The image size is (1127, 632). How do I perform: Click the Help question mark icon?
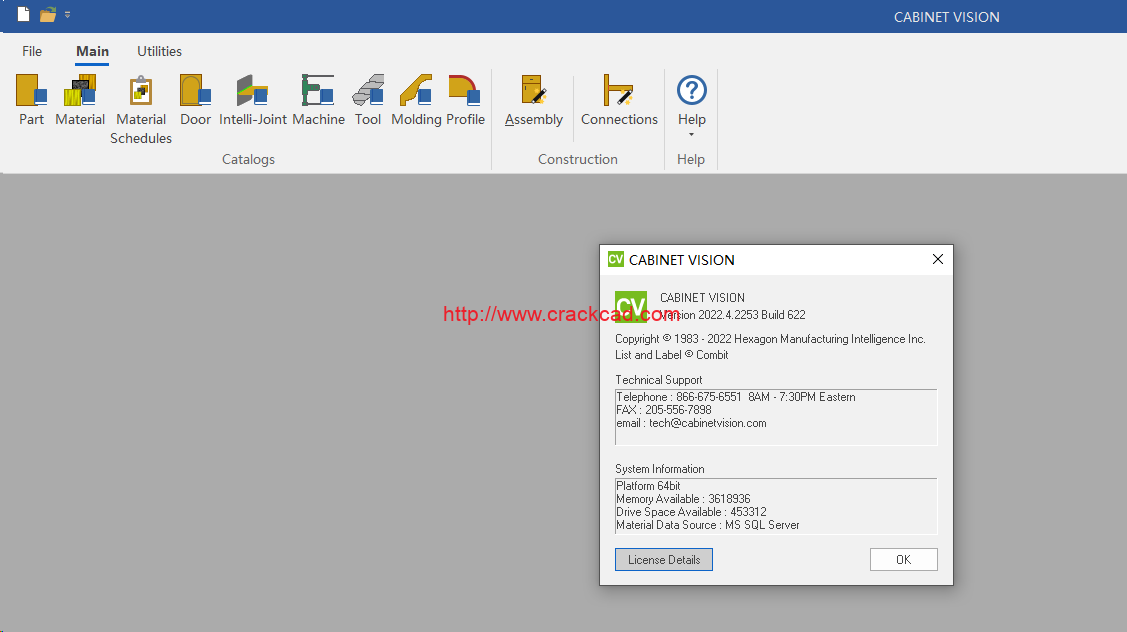pos(691,91)
